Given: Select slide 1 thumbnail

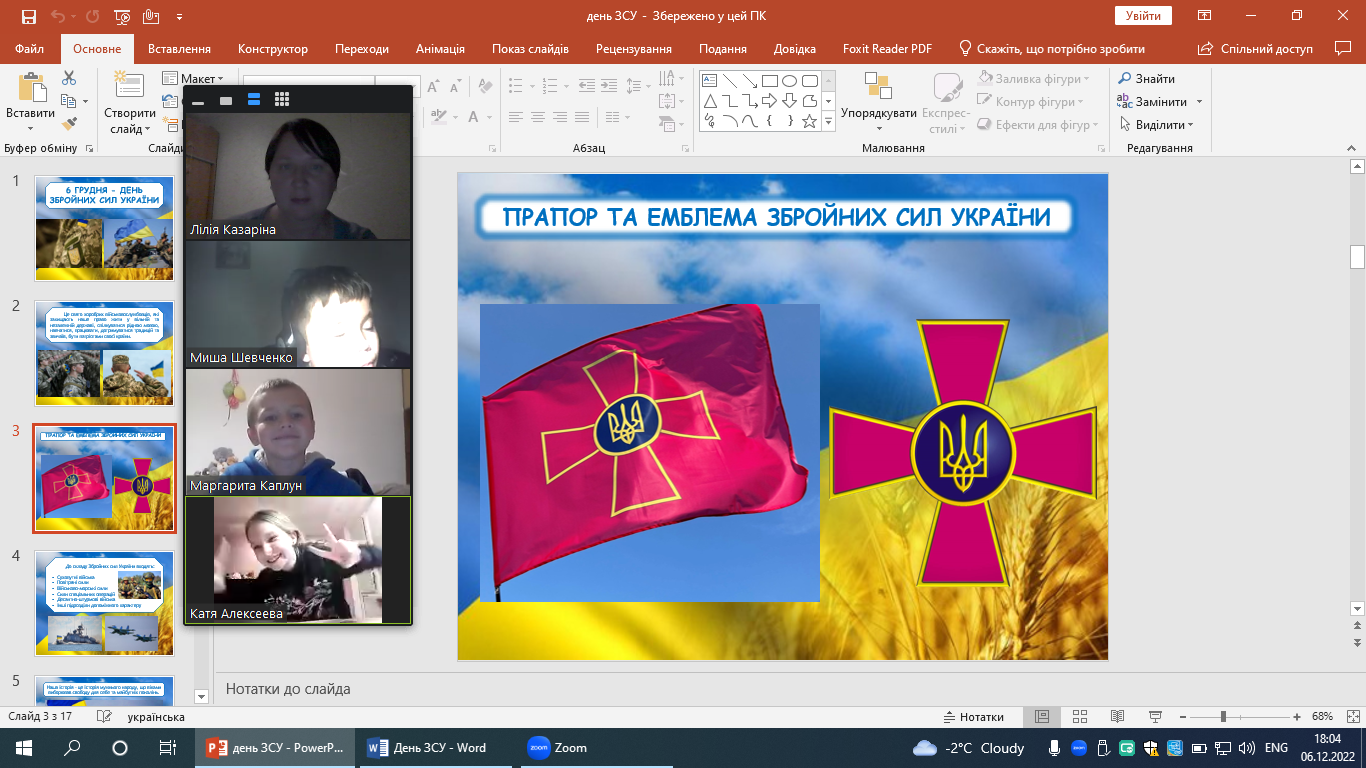Looking at the screenshot, I should (105, 228).
